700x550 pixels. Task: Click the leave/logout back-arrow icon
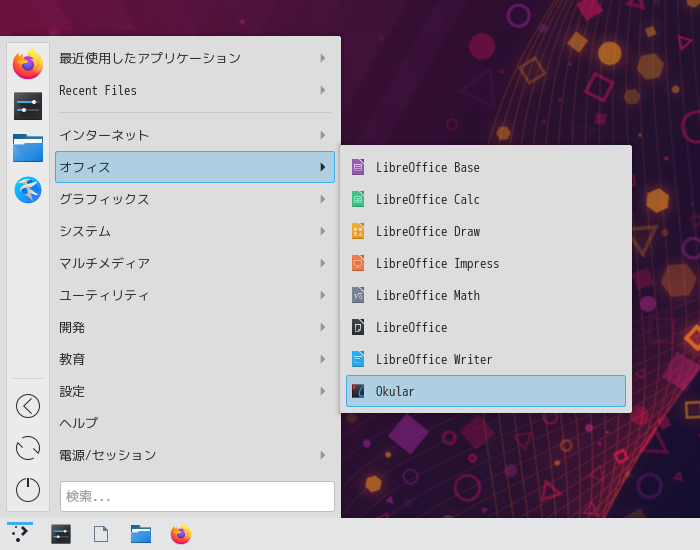[28, 406]
